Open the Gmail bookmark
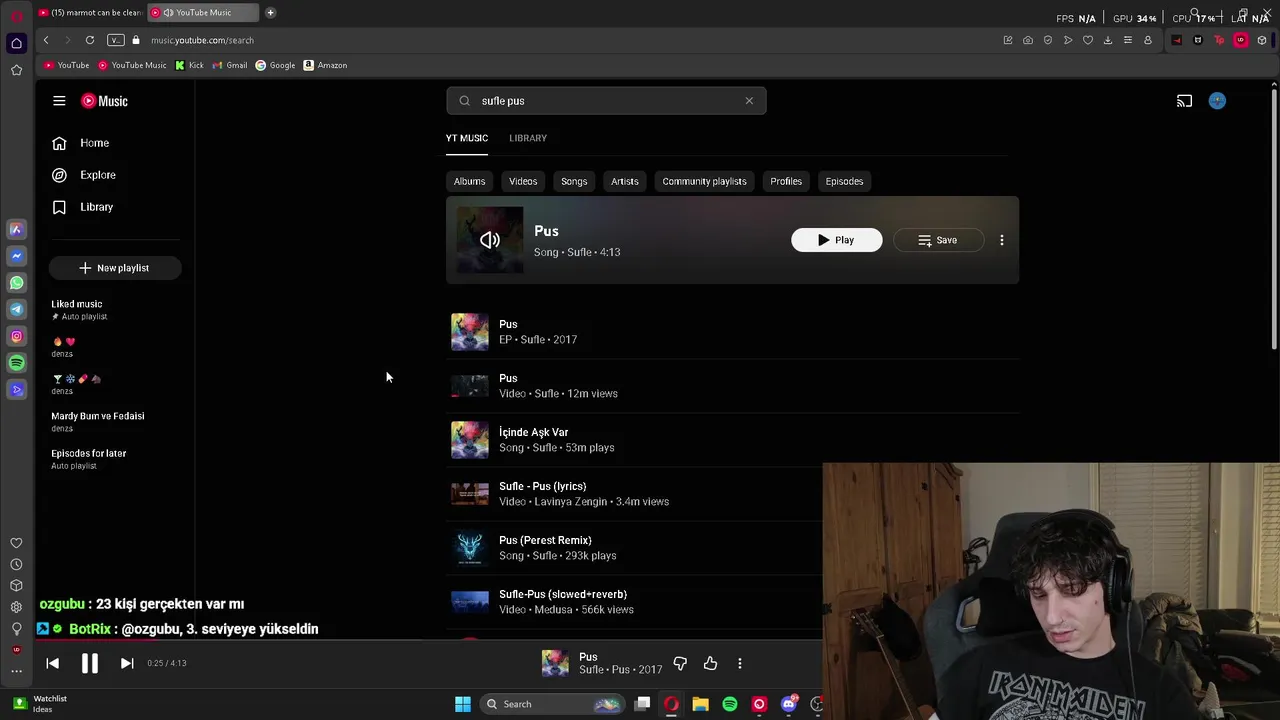The width and height of the screenshot is (1280, 720). point(230,65)
